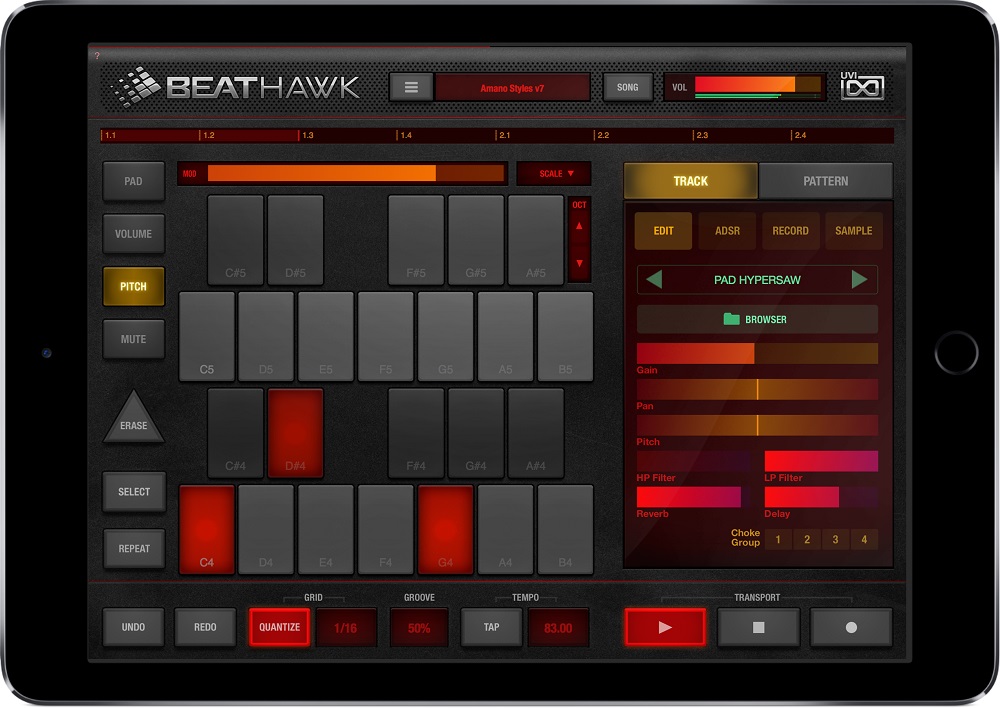The width and height of the screenshot is (1000, 708).
Task: Open the Amano Styles v7 preset selector
Action: point(512,88)
